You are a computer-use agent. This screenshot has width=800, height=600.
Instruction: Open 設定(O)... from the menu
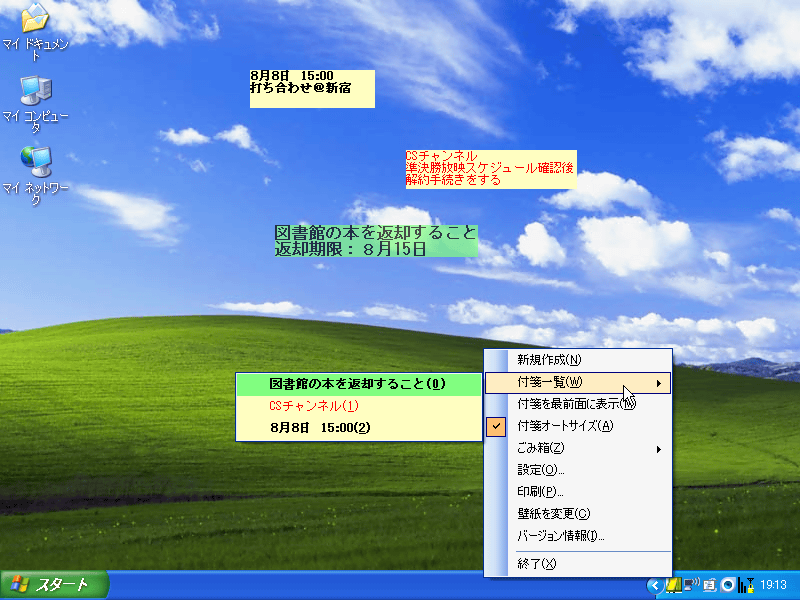coord(578,470)
